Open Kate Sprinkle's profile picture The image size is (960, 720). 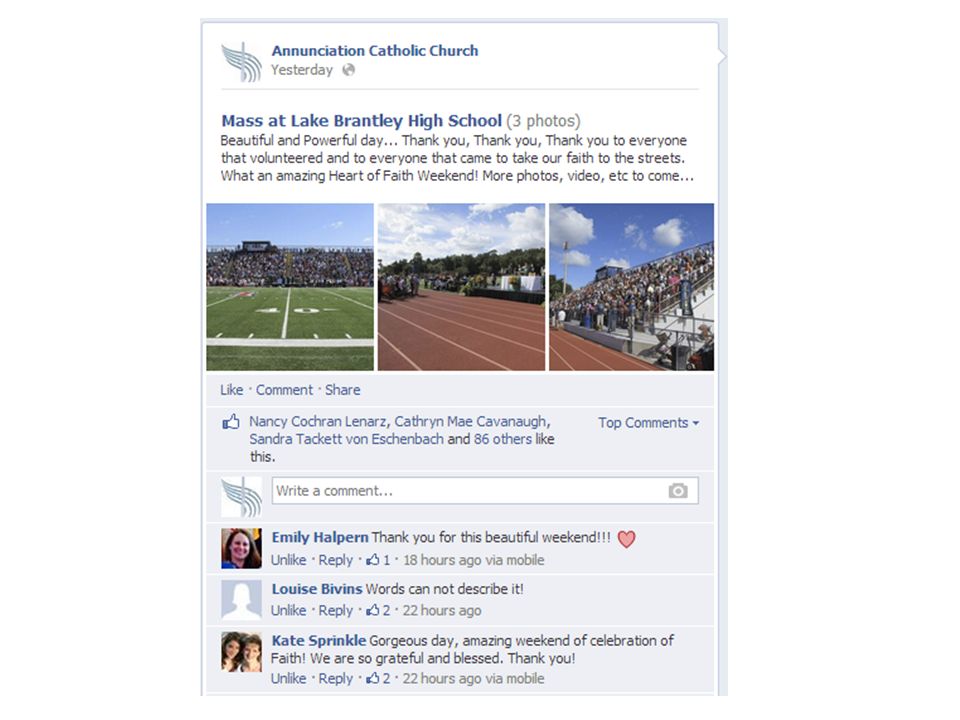(x=241, y=652)
